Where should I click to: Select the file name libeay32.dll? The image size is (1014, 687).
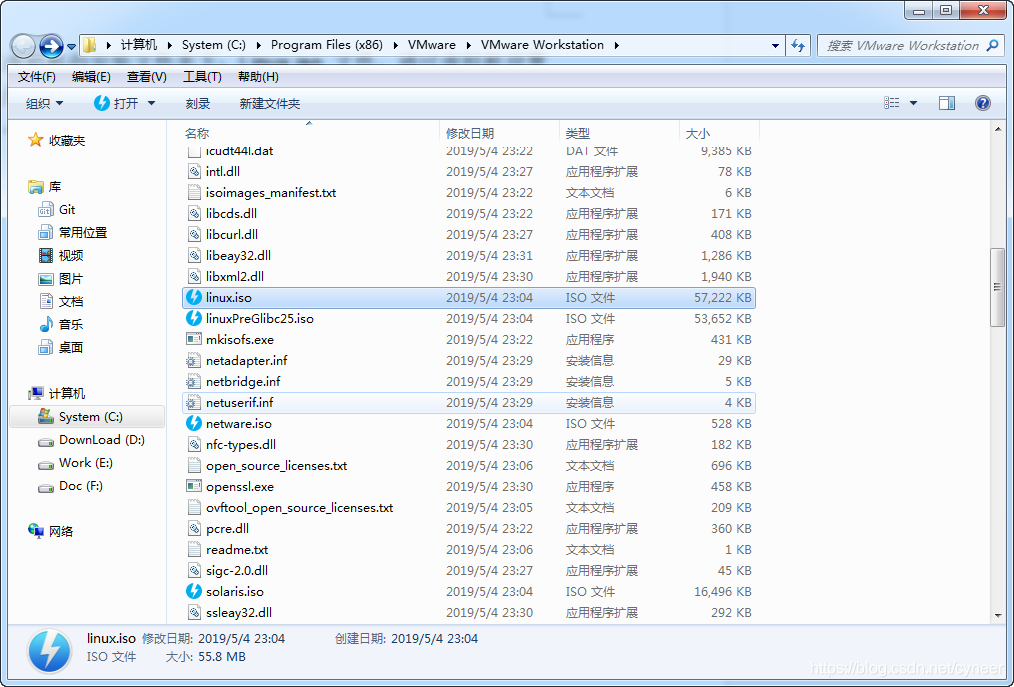[238, 256]
